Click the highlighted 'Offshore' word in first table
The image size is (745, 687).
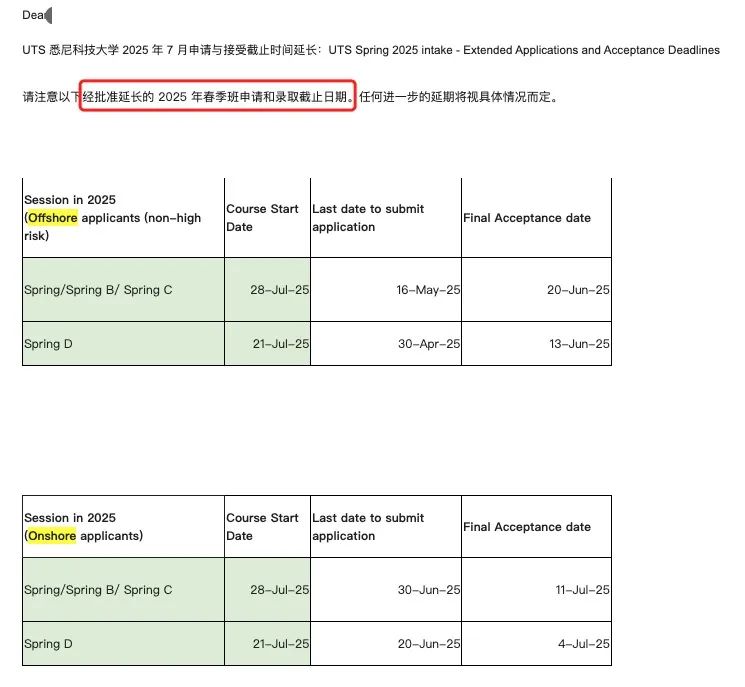(53, 218)
